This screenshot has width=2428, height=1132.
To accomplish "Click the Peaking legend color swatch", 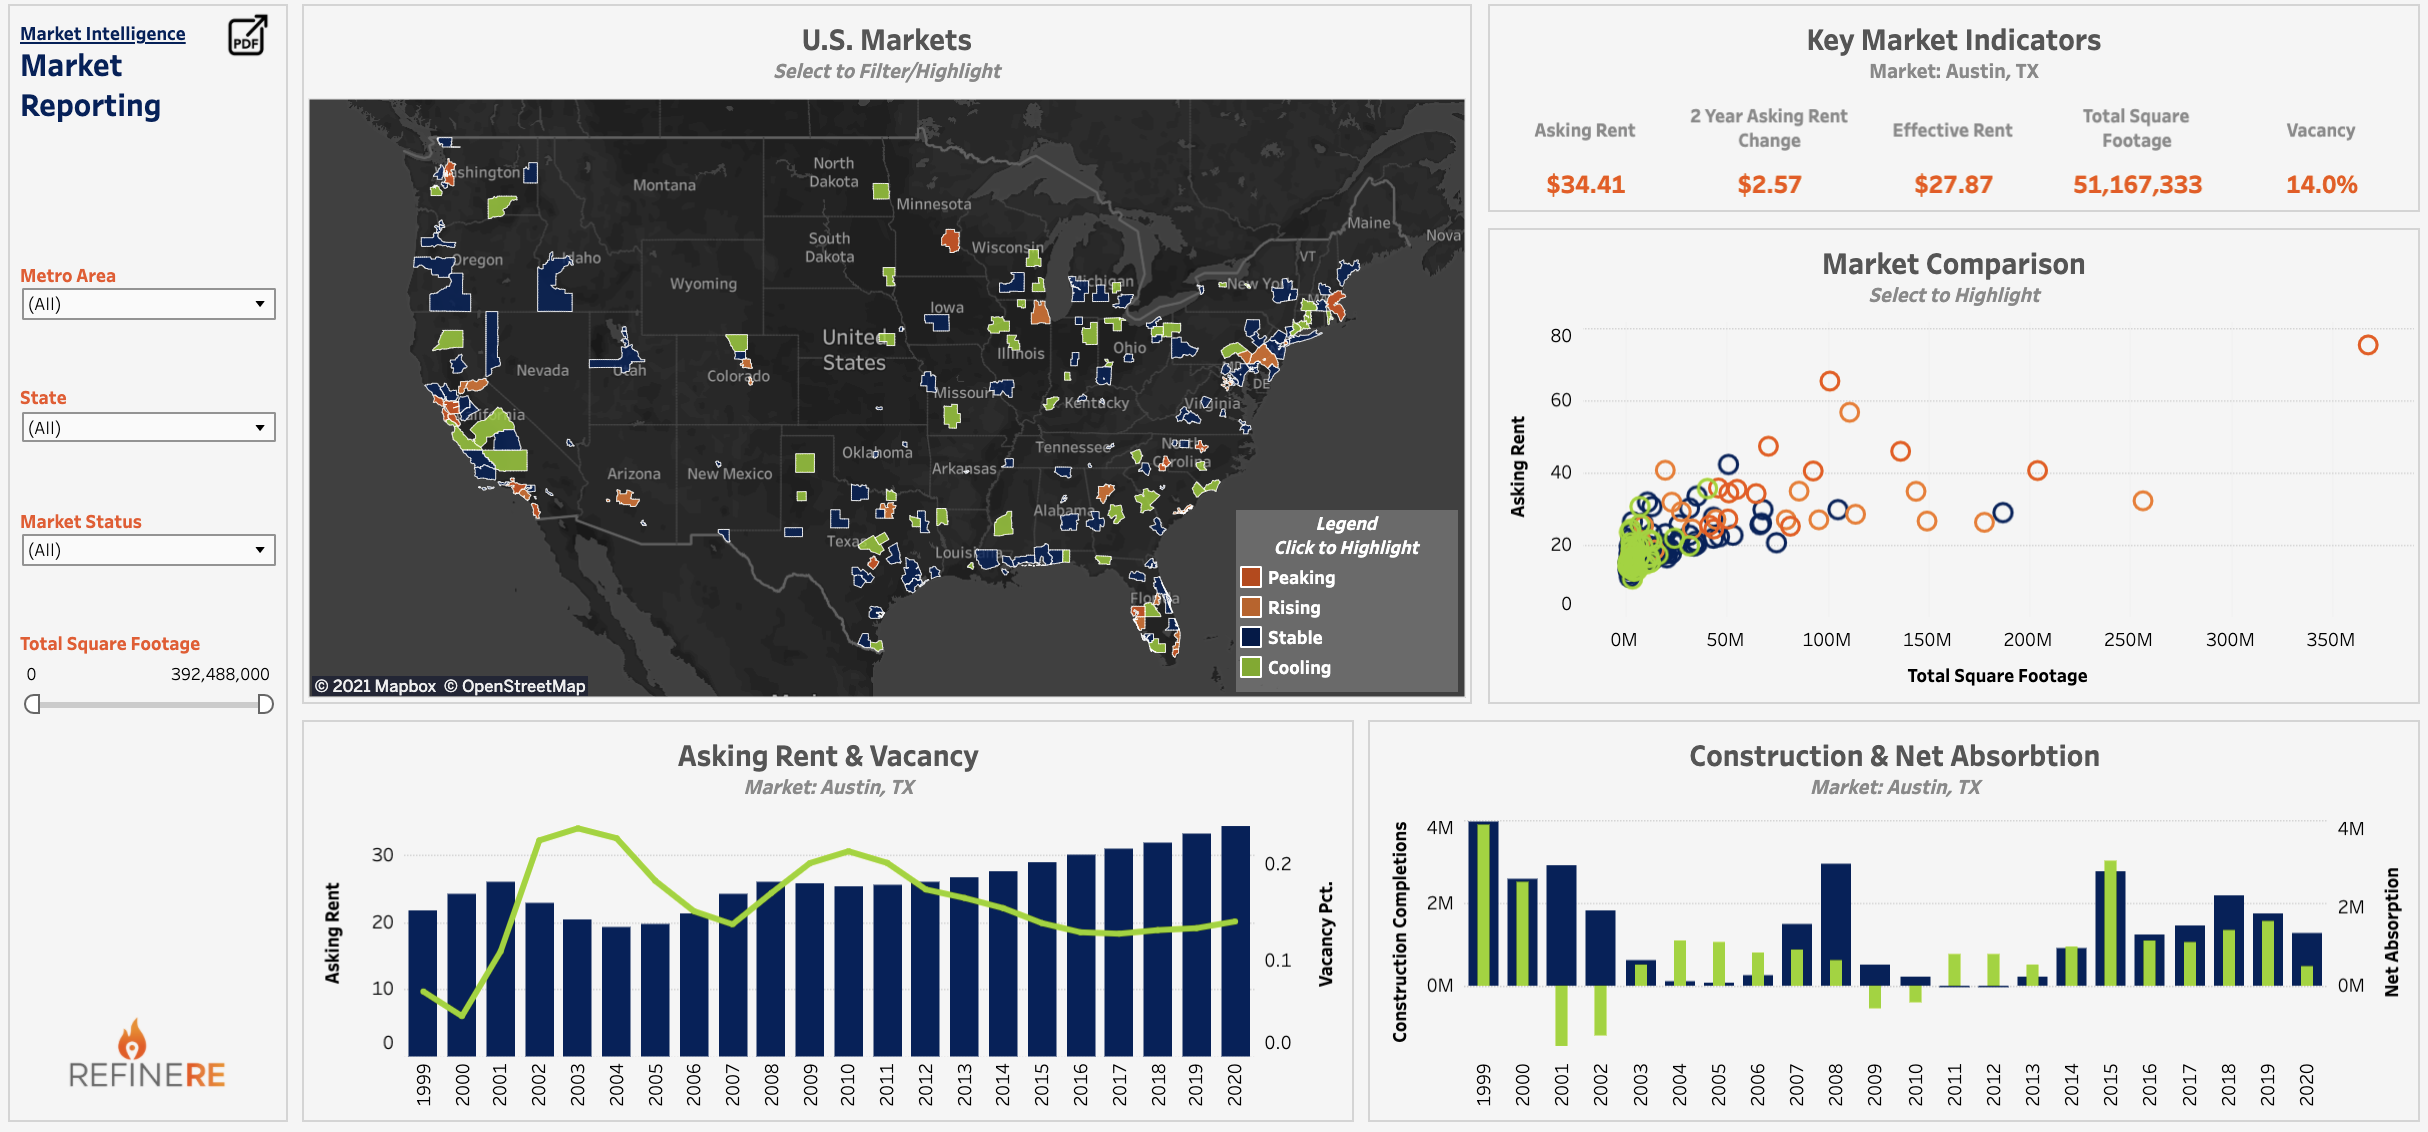I will [x=1250, y=577].
